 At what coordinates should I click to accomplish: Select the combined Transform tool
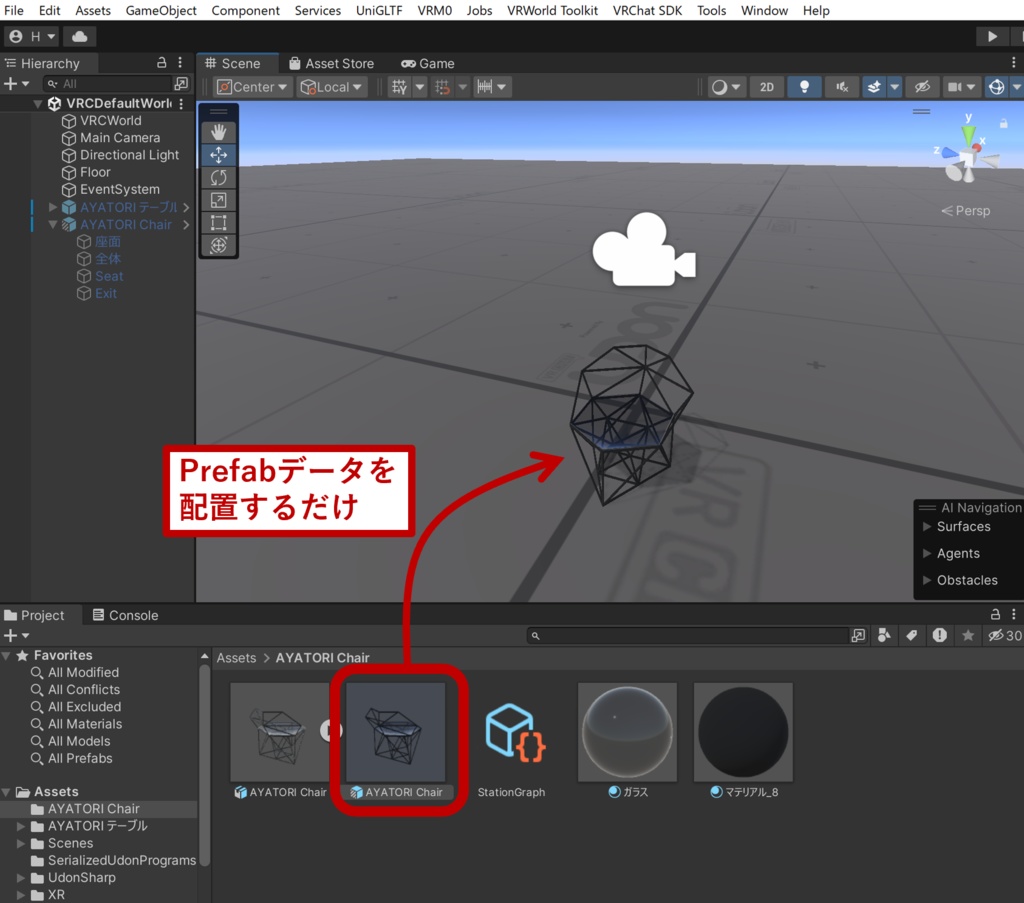(x=218, y=246)
